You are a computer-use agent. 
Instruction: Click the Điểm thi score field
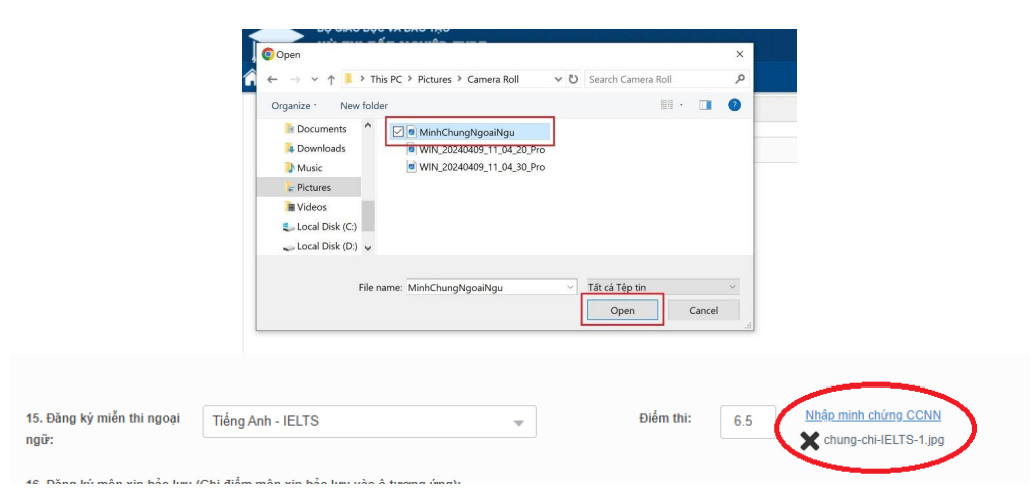point(748,421)
